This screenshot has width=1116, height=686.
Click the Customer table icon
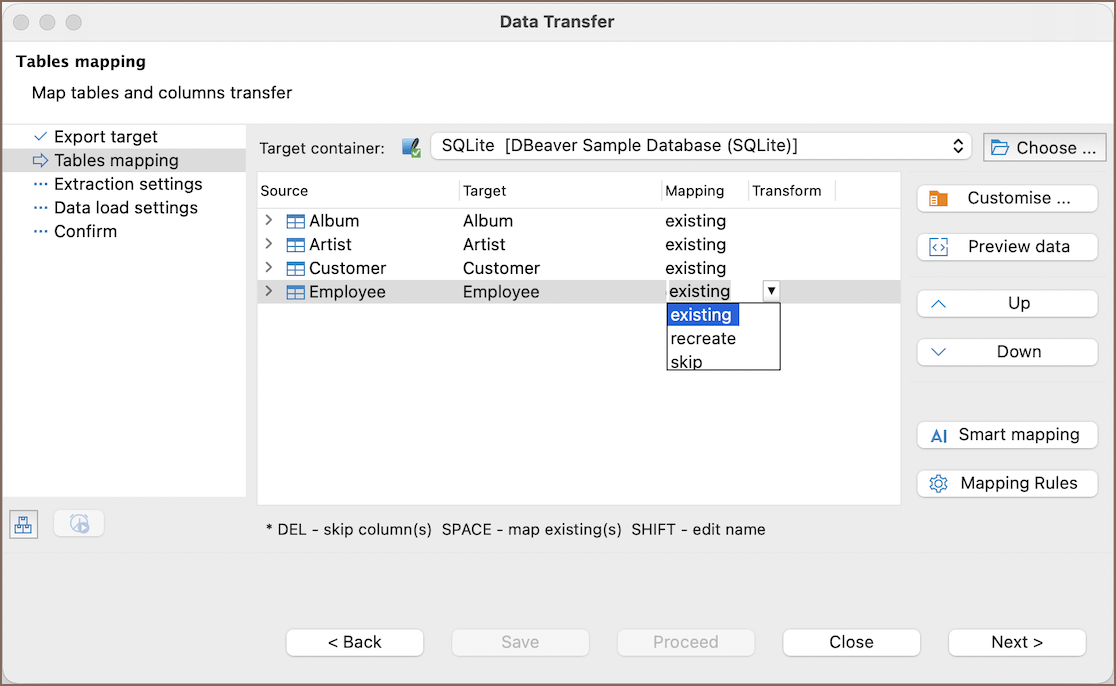click(295, 269)
